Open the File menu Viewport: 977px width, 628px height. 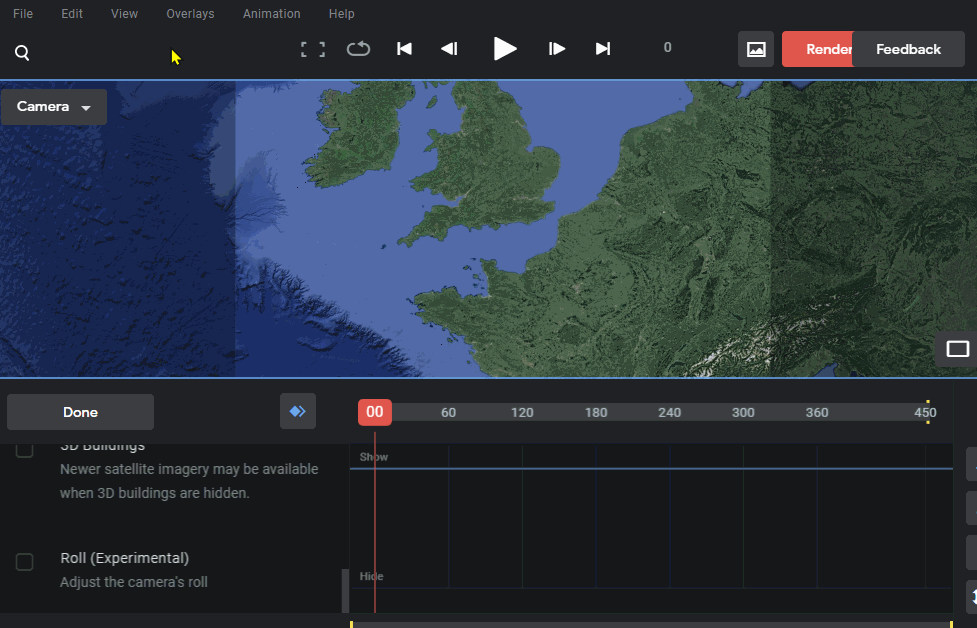[x=22, y=14]
